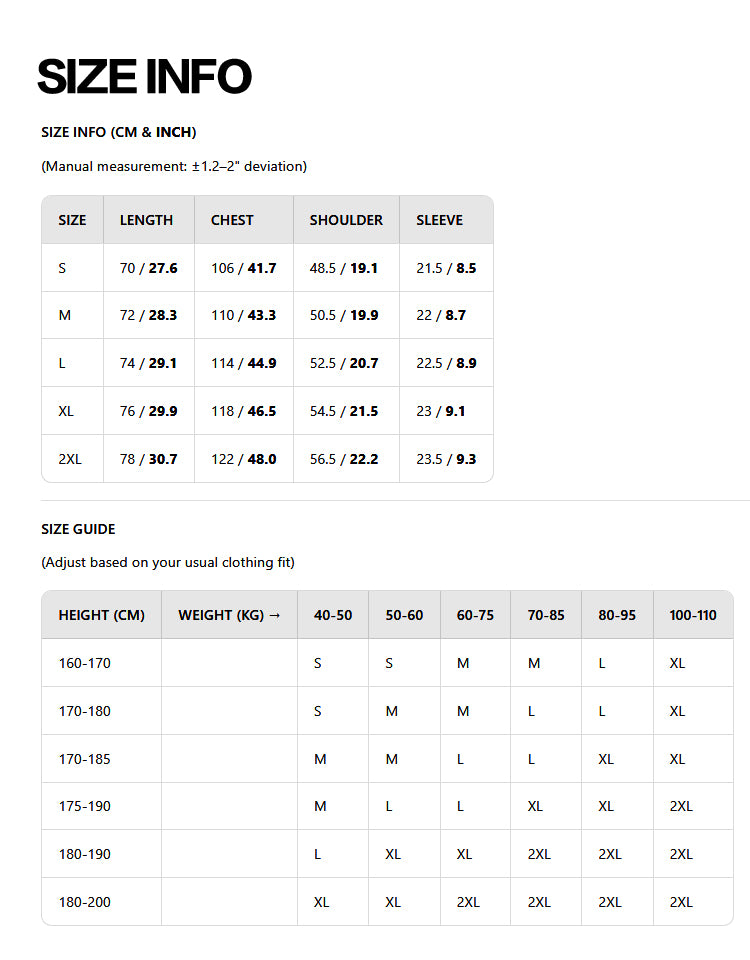Click the SIZE GUIDE section heading
The height and width of the screenshot is (960, 750).
78,529
